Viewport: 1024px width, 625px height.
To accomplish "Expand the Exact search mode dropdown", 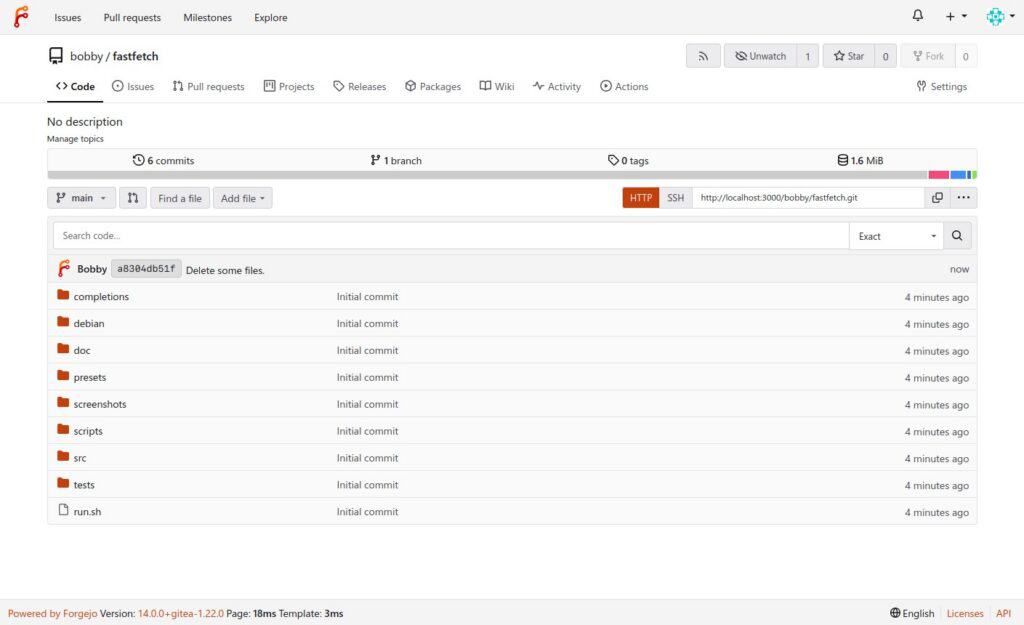I will click(897, 236).
